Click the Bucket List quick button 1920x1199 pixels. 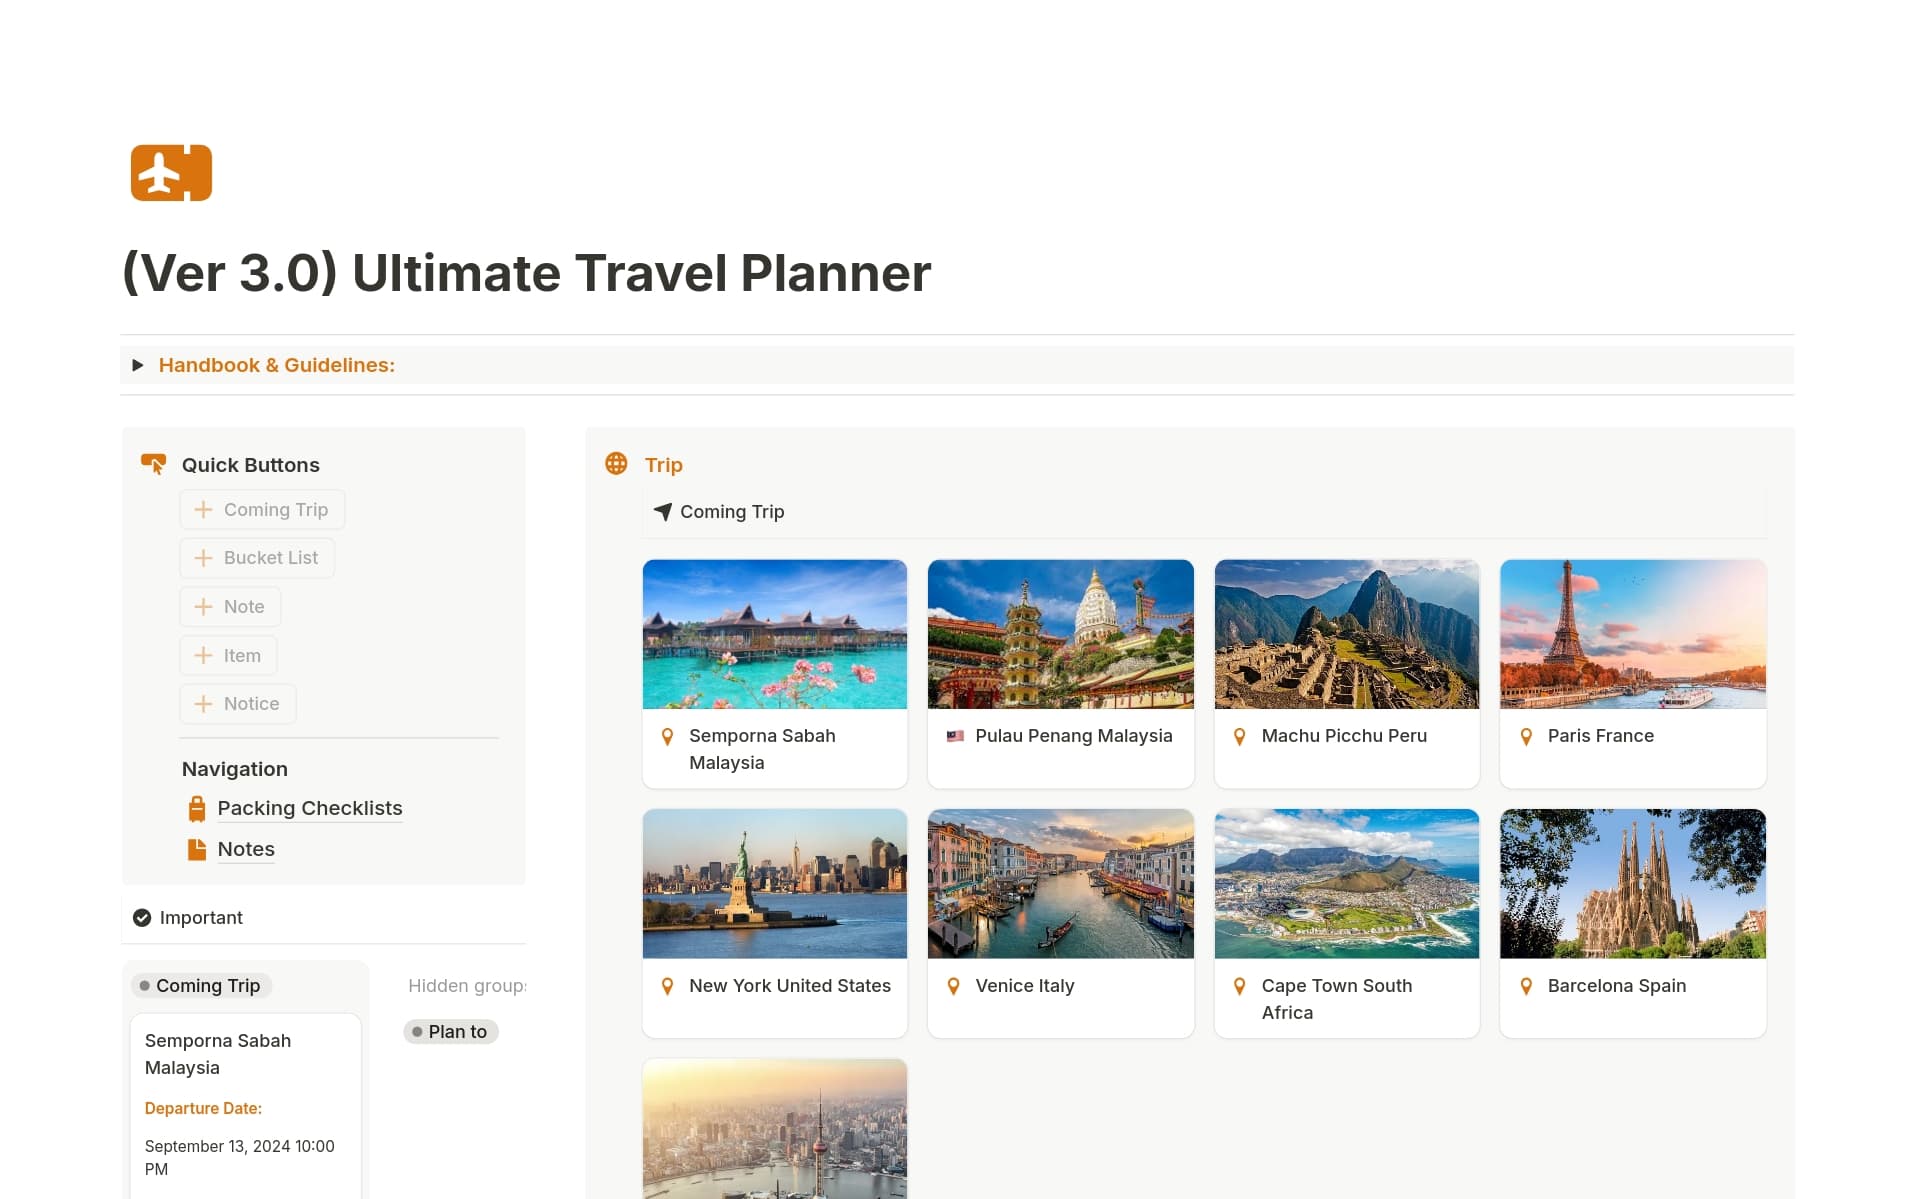[257, 557]
